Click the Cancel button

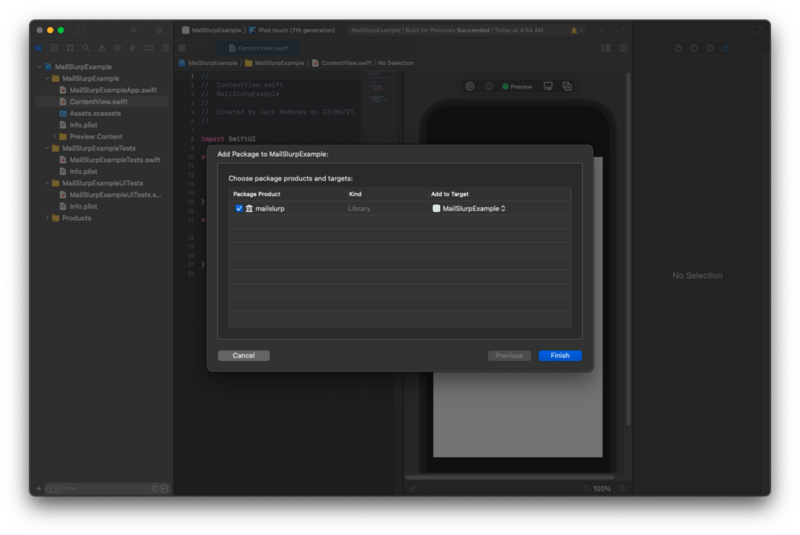coord(243,355)
